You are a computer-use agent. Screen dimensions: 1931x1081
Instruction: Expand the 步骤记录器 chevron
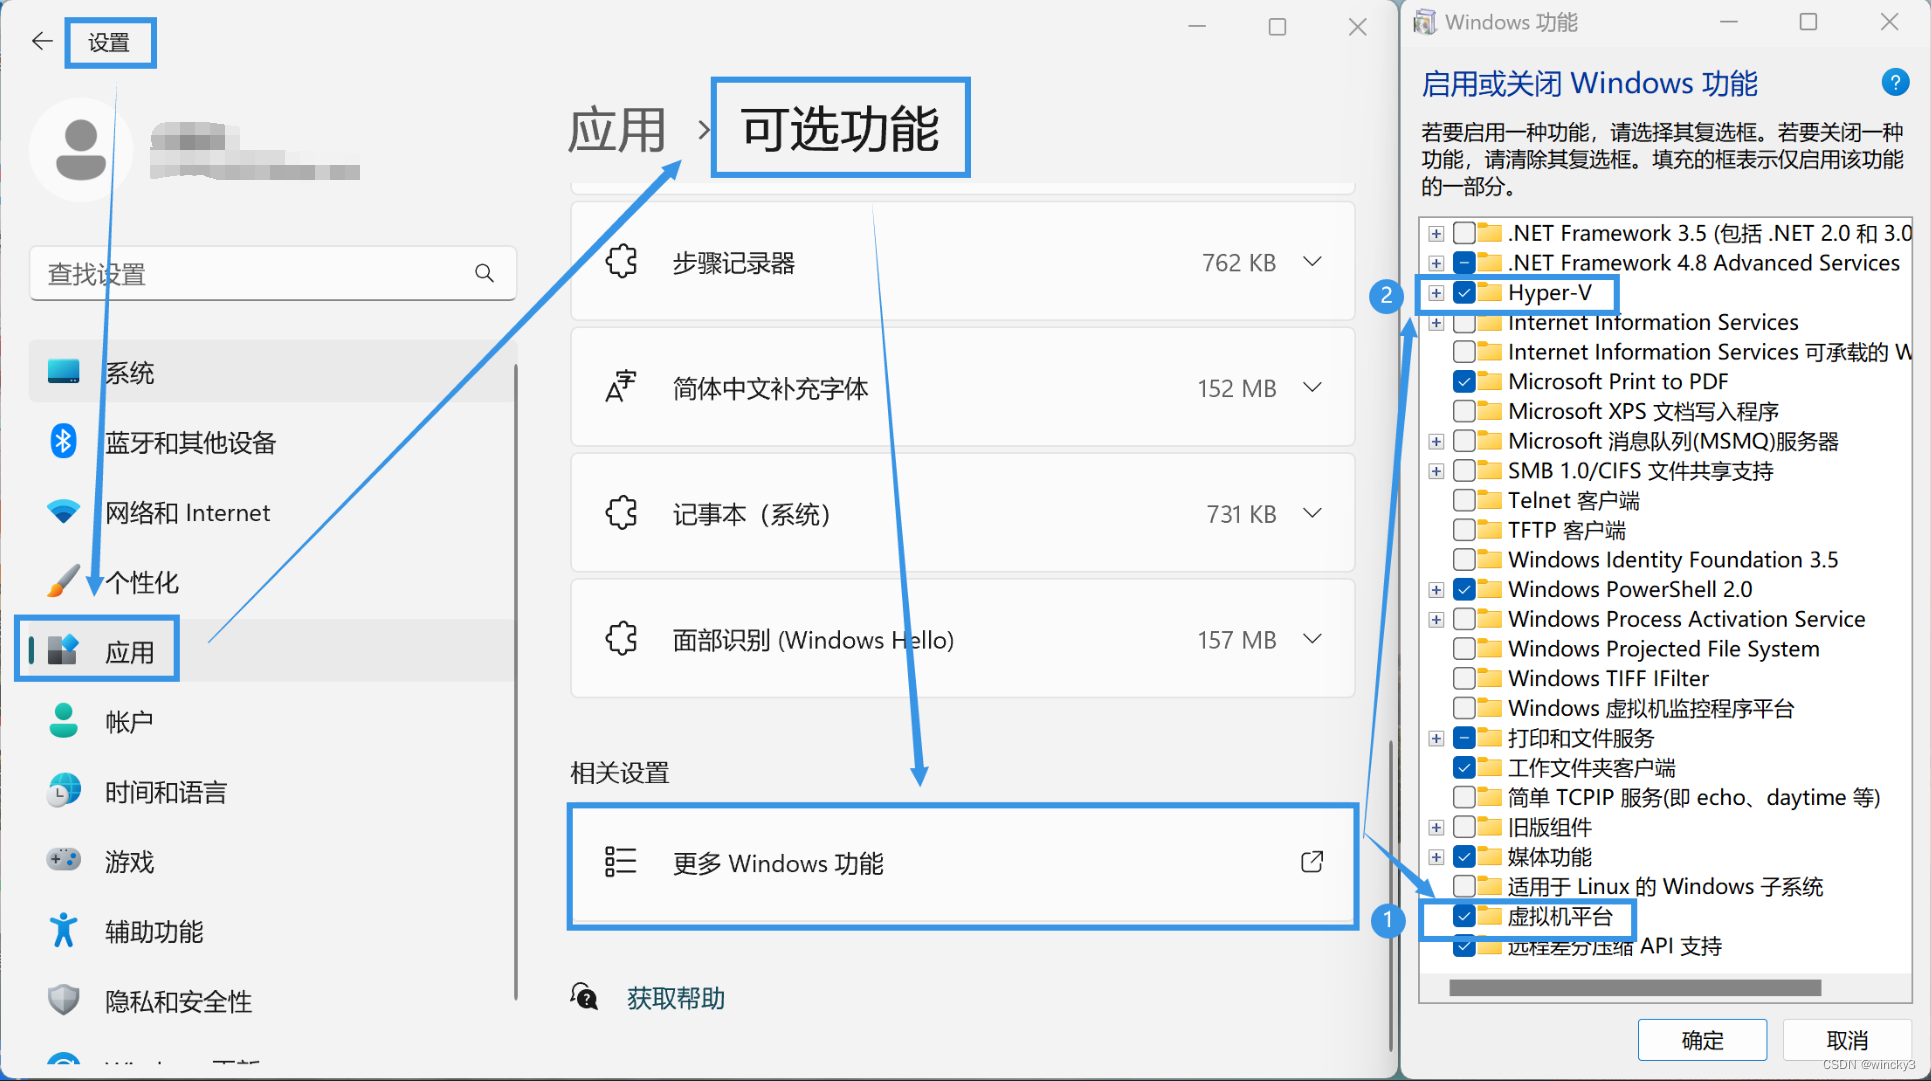click(1312, 262)
